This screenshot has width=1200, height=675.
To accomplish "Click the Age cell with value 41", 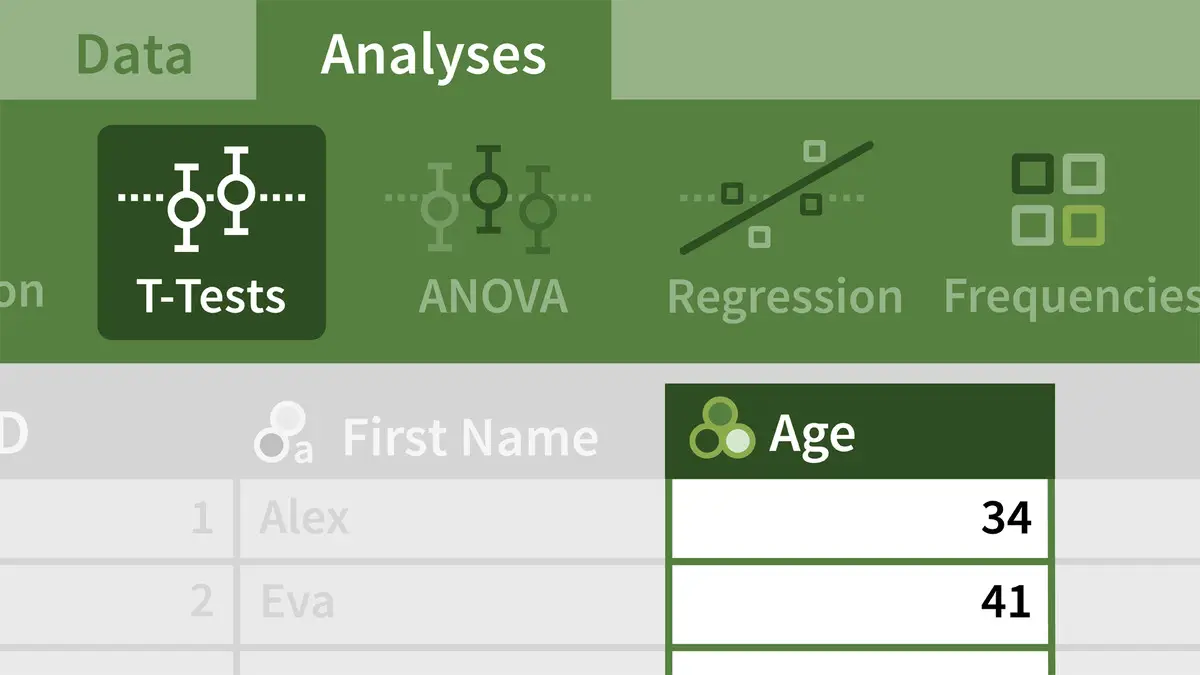I will [860, 602].
